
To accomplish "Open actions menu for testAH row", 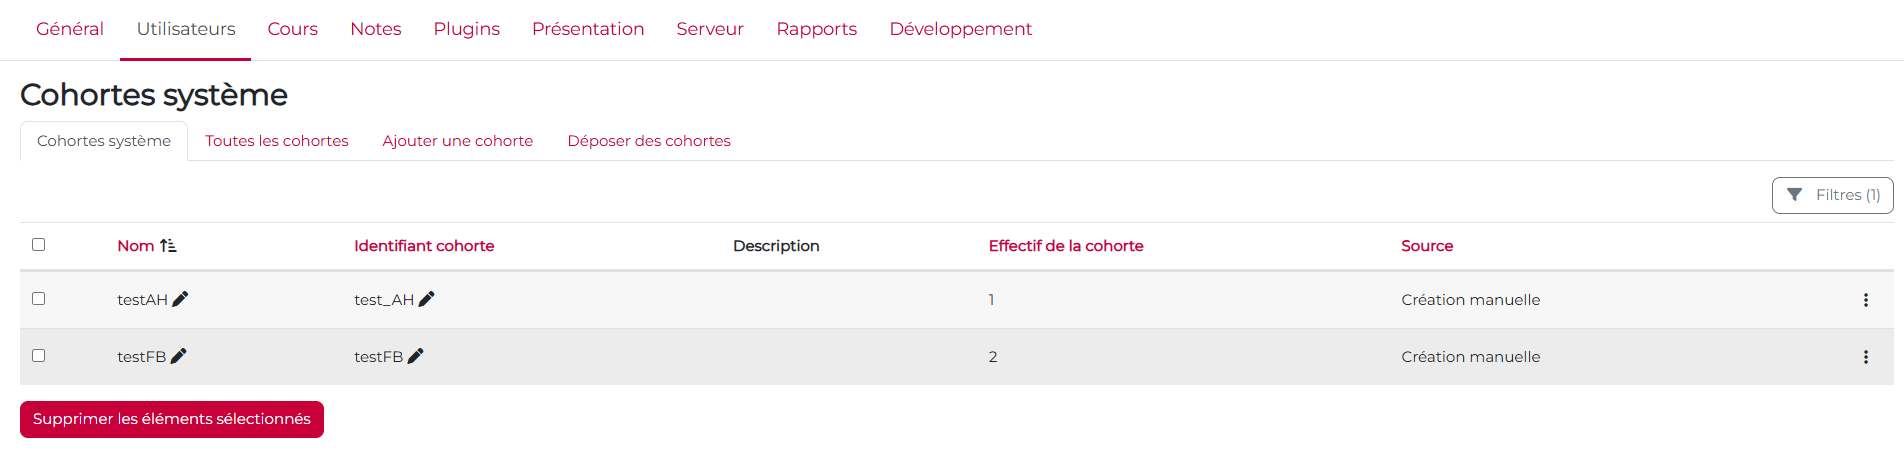I will (1865, 300).
